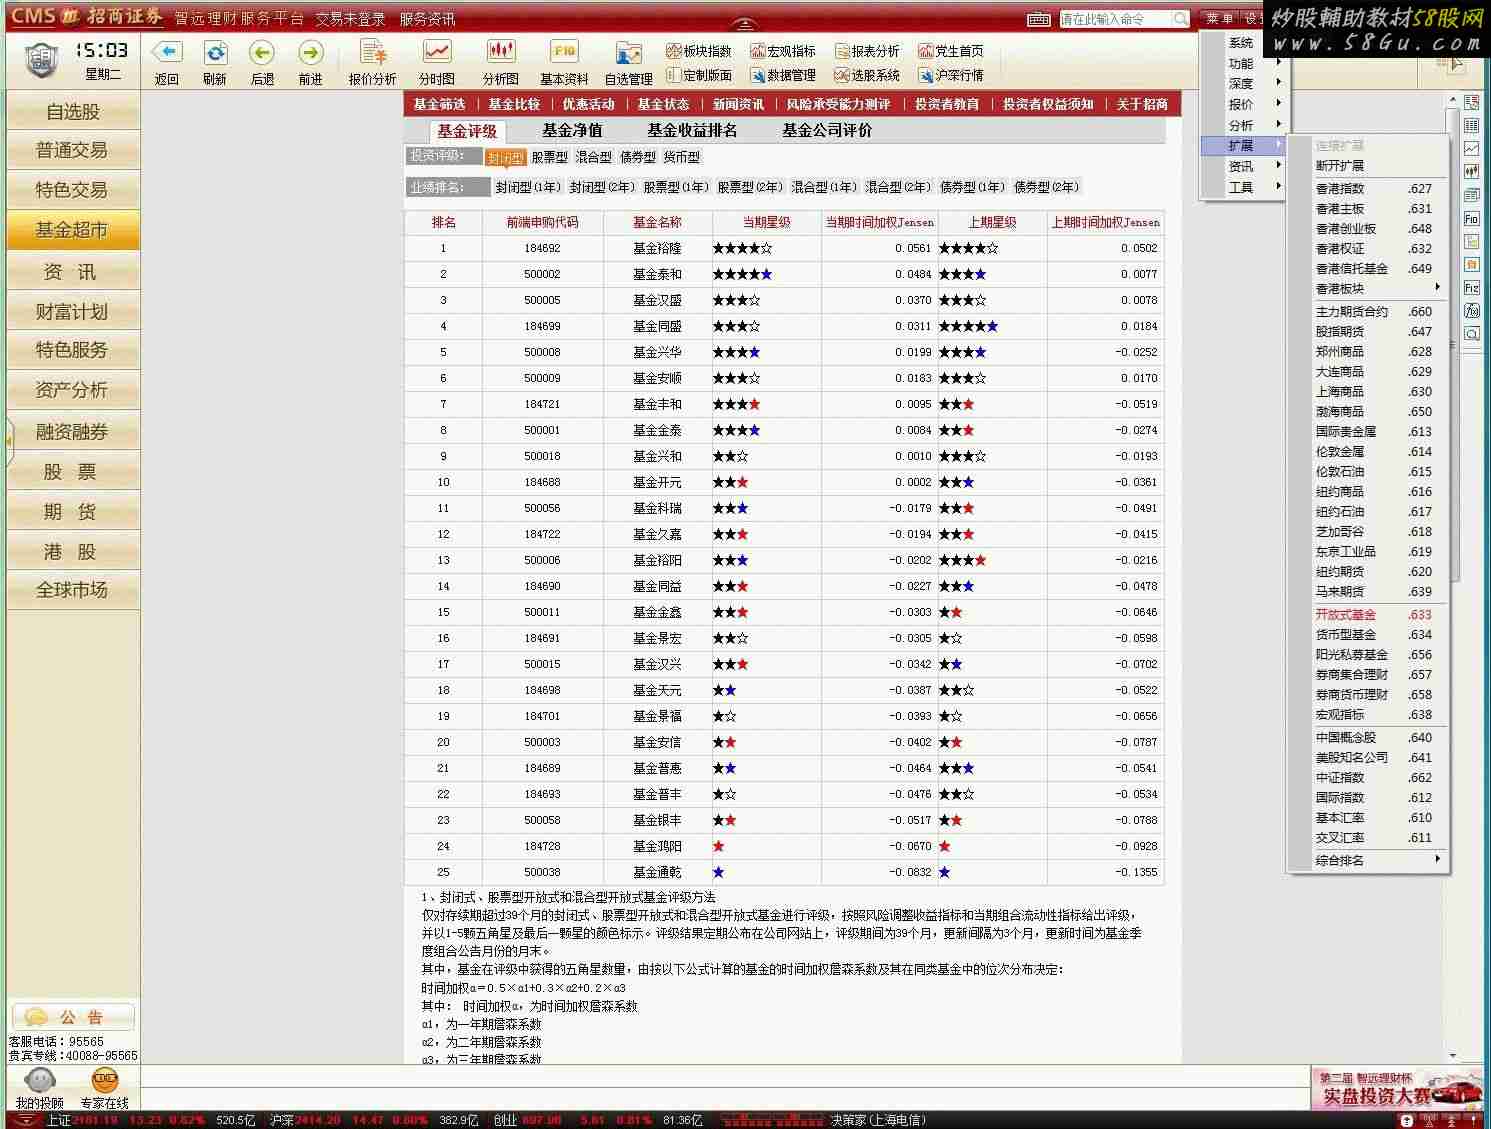Open 自选股 in left sidebar
The image size is (1491, 1129).
[x=73, y=111]
